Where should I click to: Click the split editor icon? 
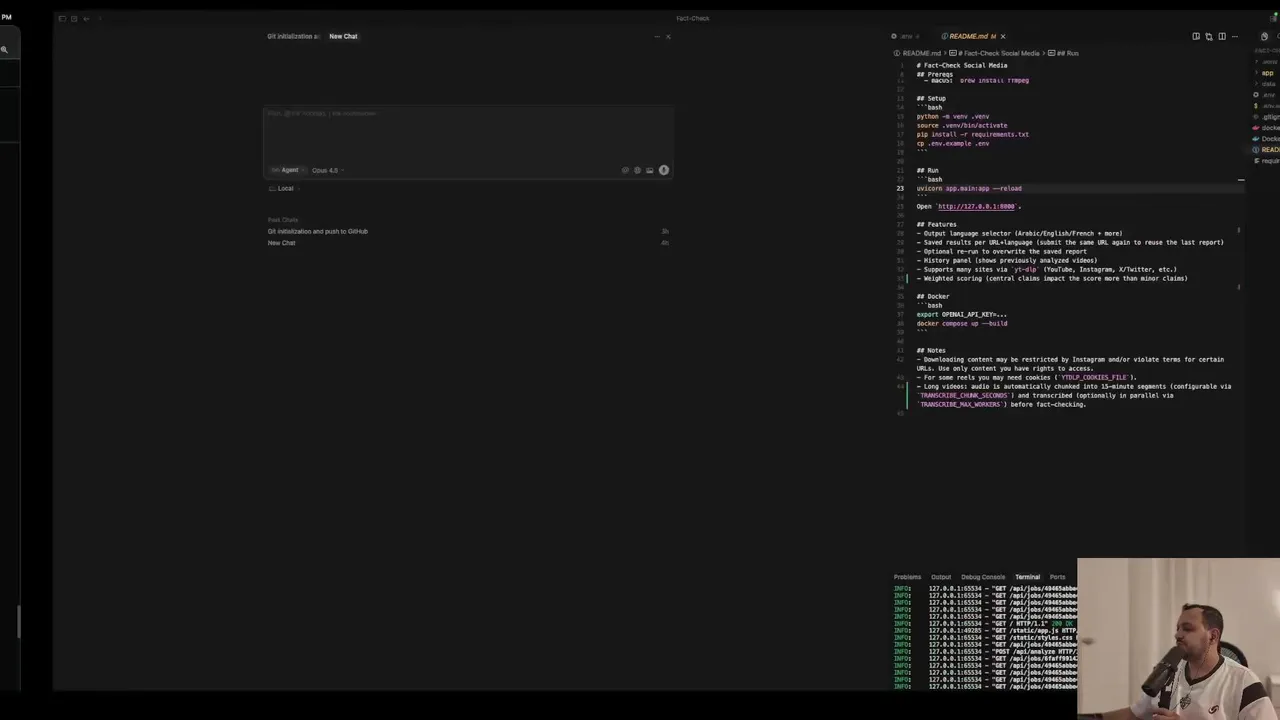[1222, 36]
